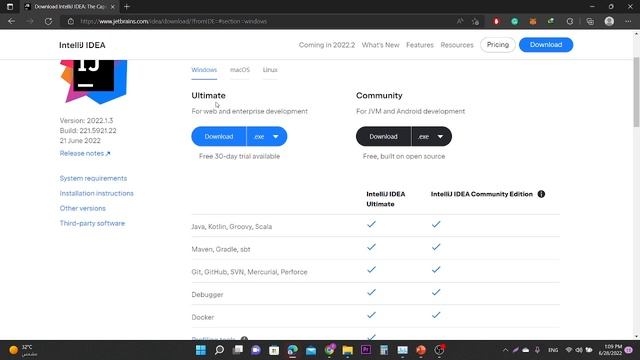
Task: Click the IntelliJ IDEA header logo text
Action: click(x=82, y=45)
